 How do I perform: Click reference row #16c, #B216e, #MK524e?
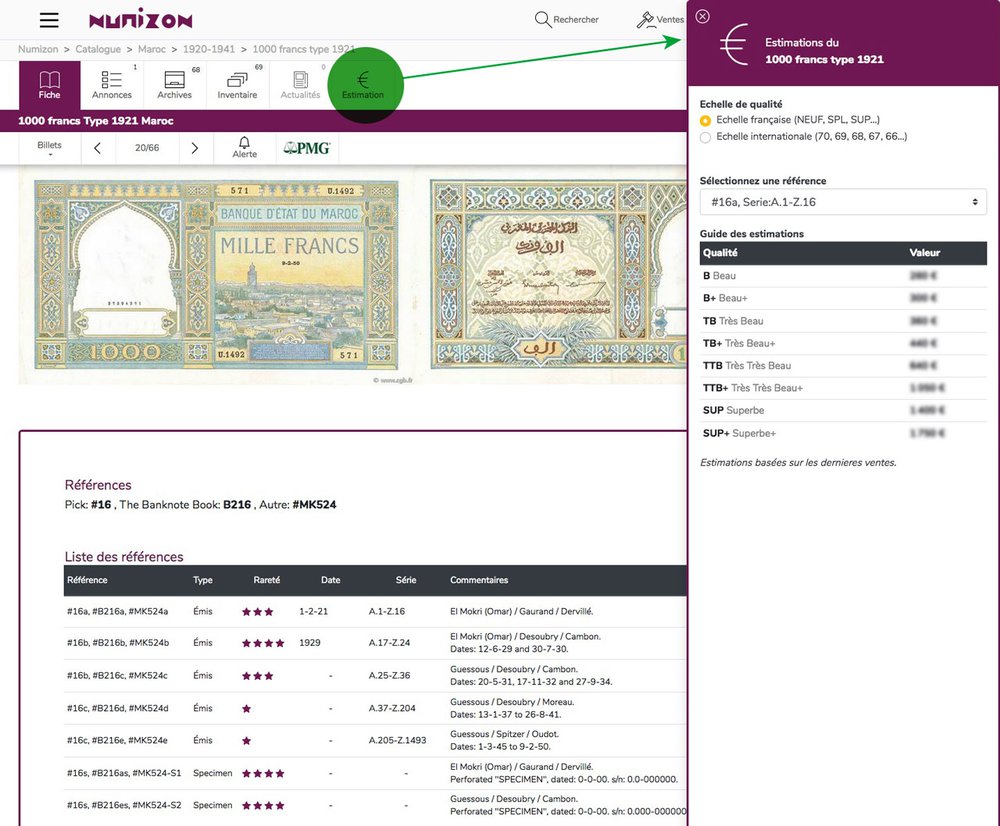click(376, 741)
